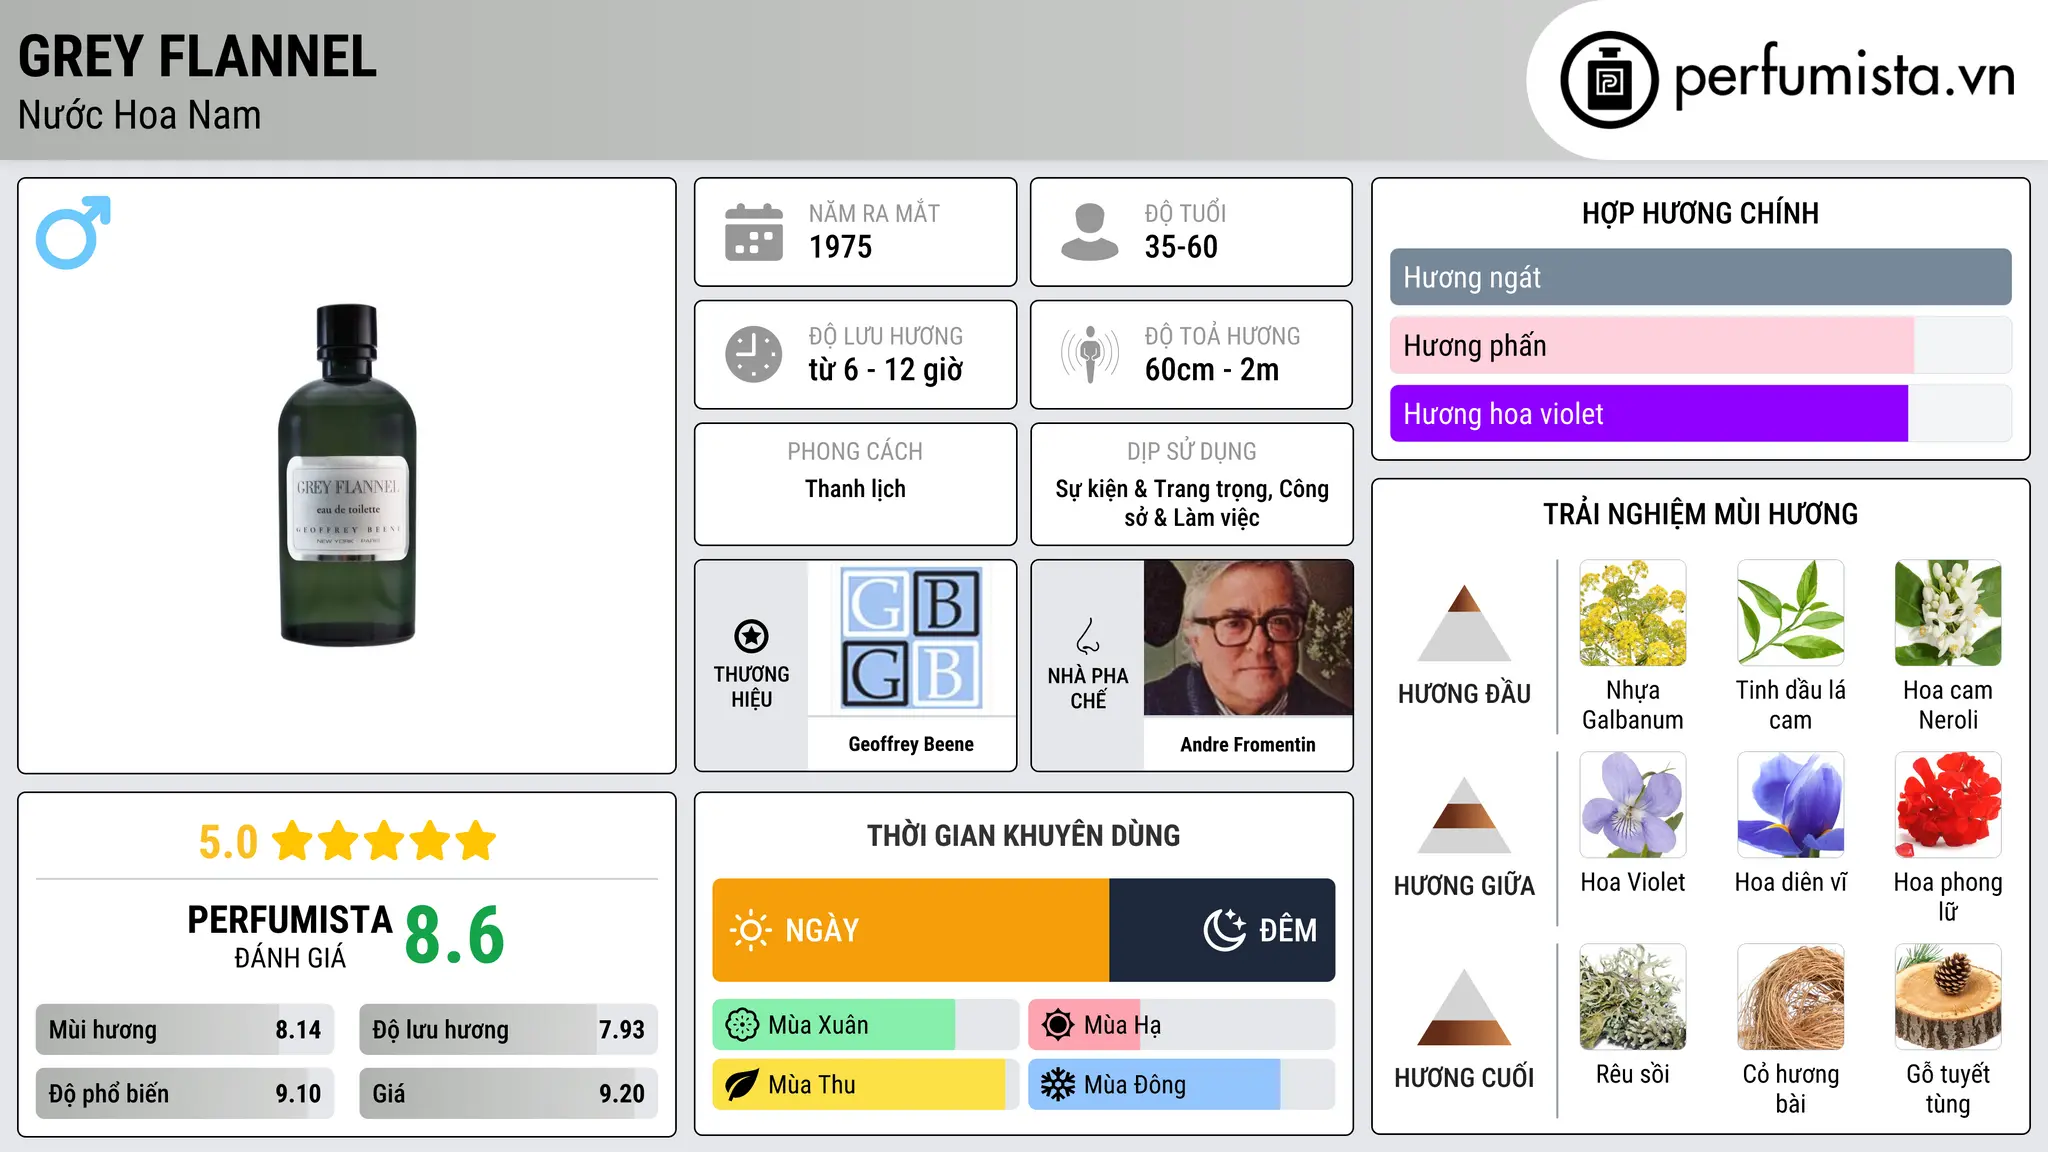Click the star badge icon above Thương hiệu
The image size is (2048, 1152).
pyautogui.click(x=751, y=636)
